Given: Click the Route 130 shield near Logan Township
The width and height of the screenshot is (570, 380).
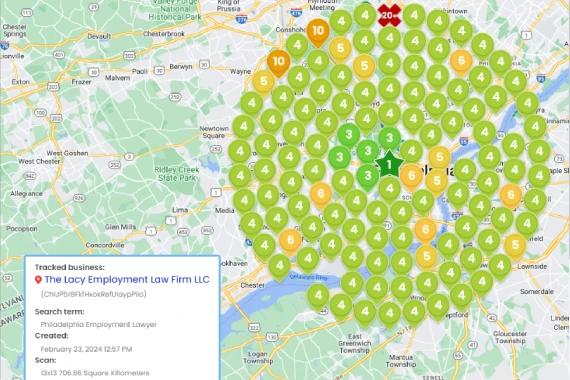Looking at the screenshot, I should pos(271,337).
